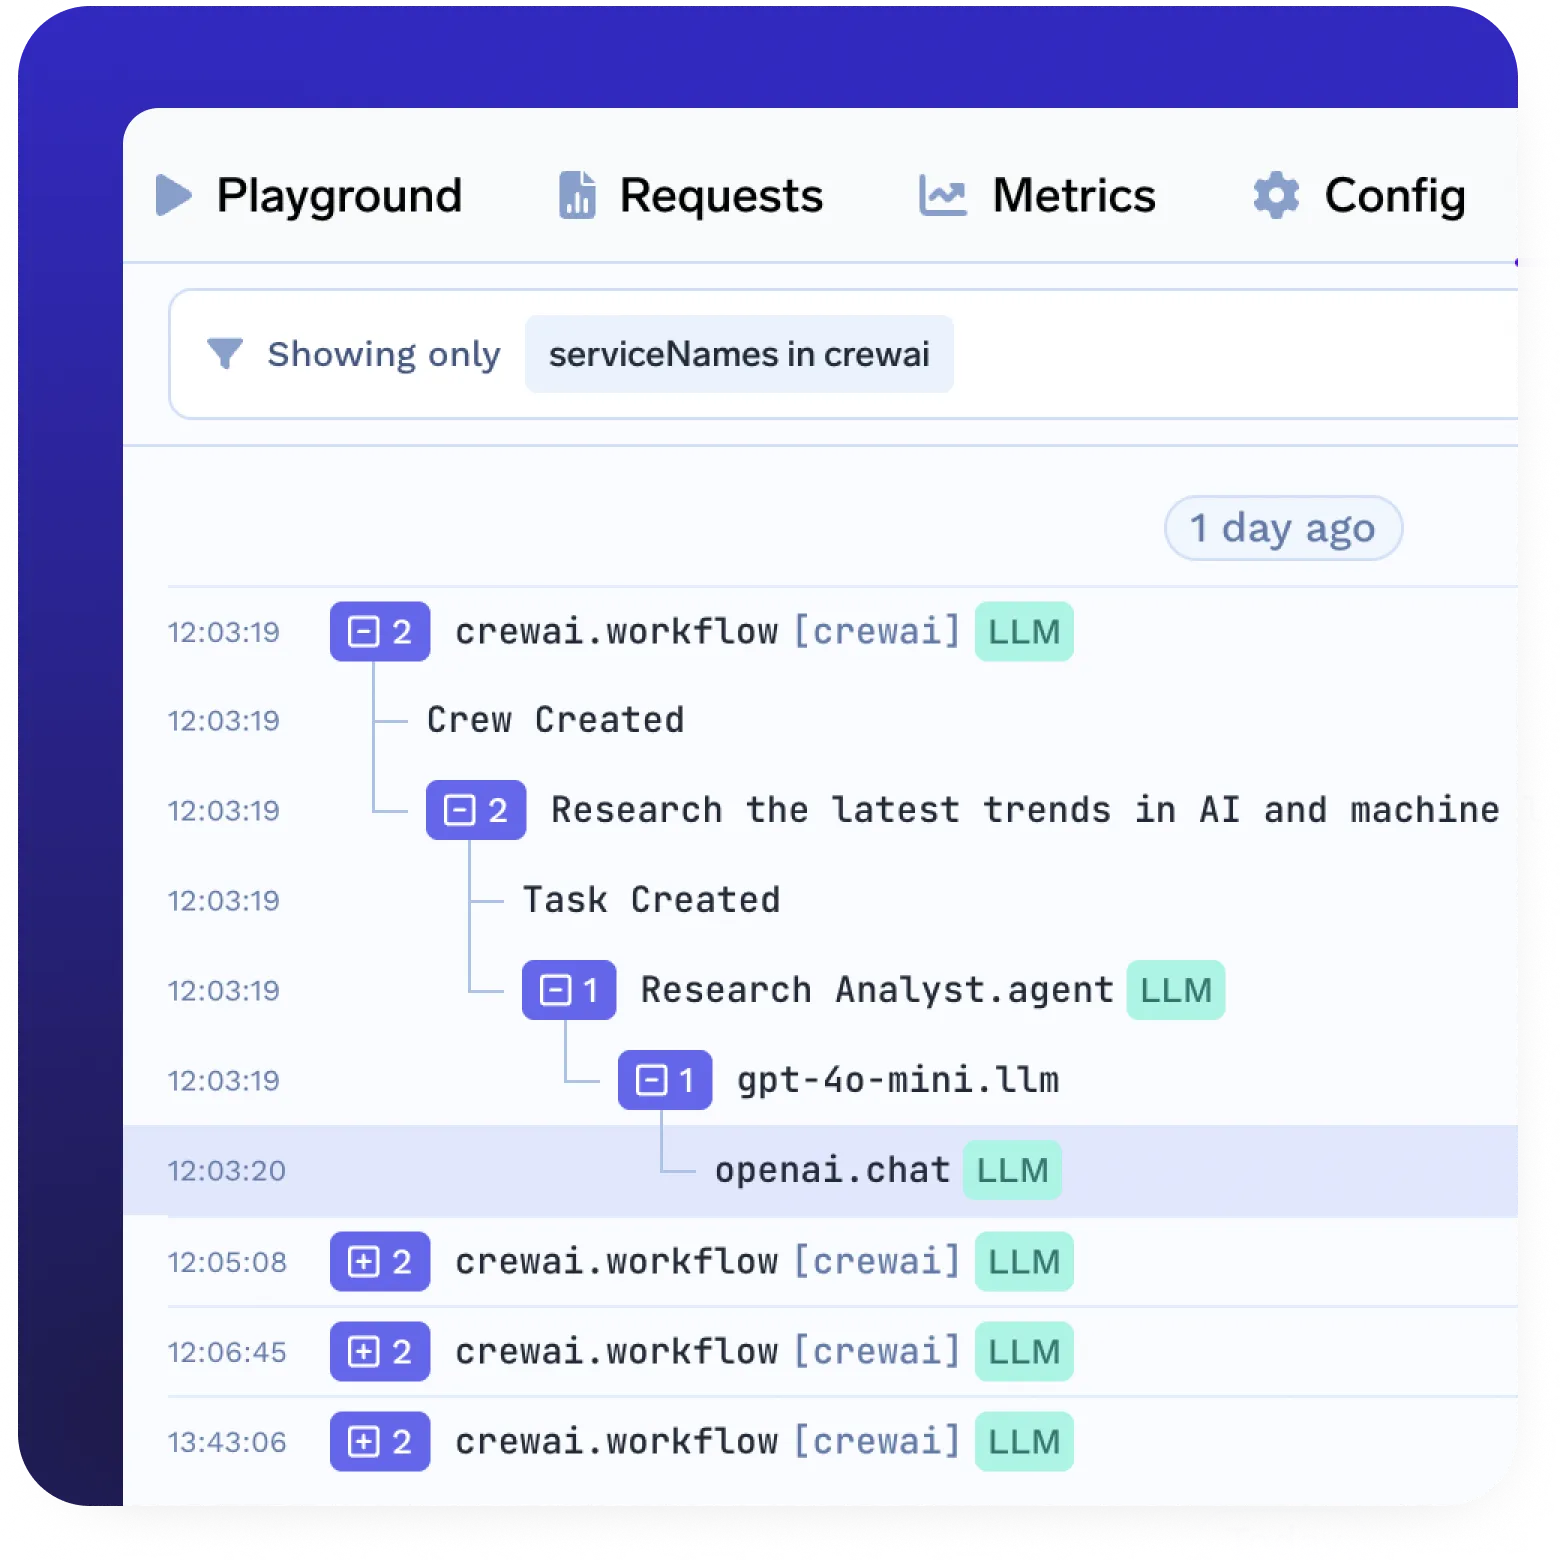Collapse the 12:03:19 crewai.workflow trace
The image size is (1560, 1560).
[380, 631]
